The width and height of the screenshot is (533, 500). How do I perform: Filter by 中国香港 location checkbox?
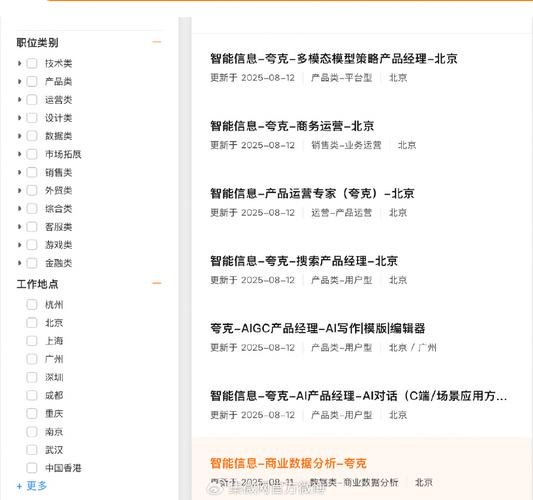[32, 468]
